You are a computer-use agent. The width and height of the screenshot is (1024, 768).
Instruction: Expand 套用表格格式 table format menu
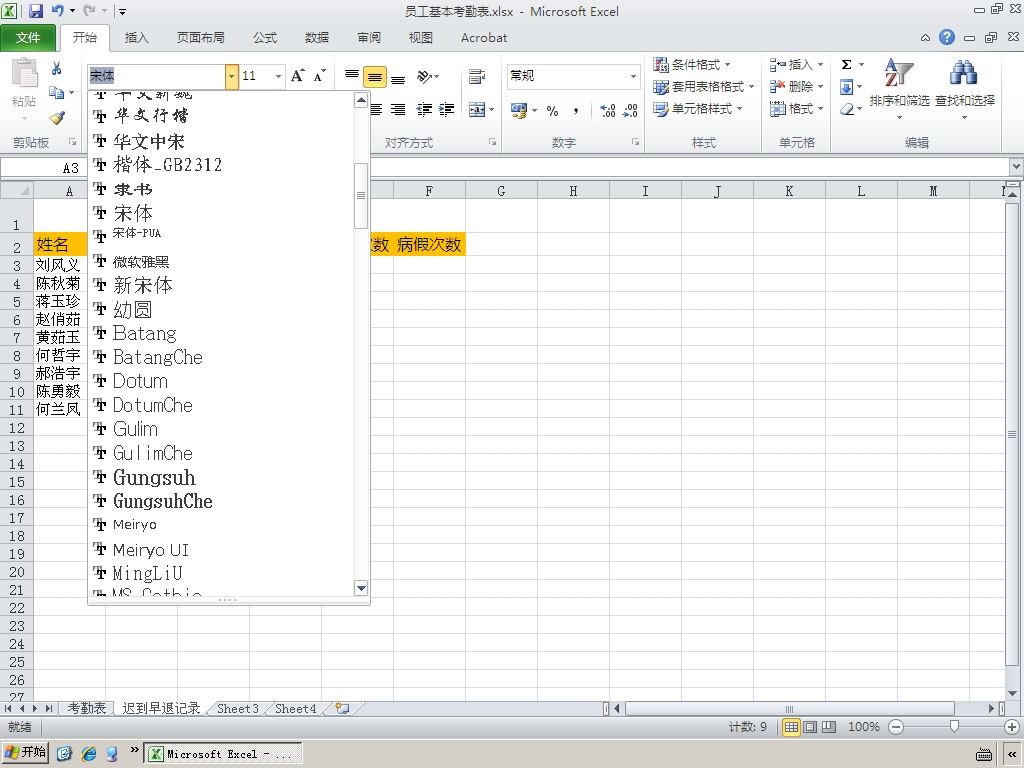tap(703, 86)
